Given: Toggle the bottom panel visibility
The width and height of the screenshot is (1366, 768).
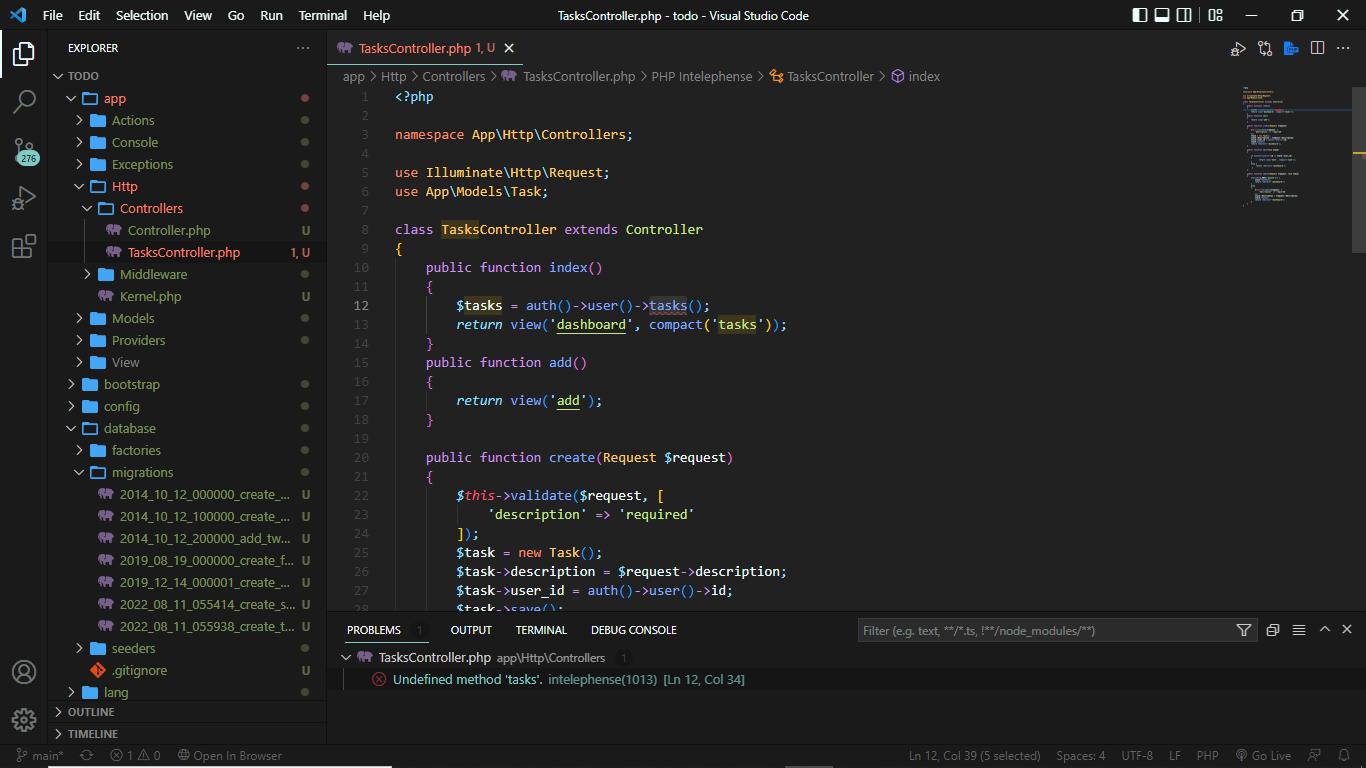Looking at the screenshot, I should tap(1162, 15).
